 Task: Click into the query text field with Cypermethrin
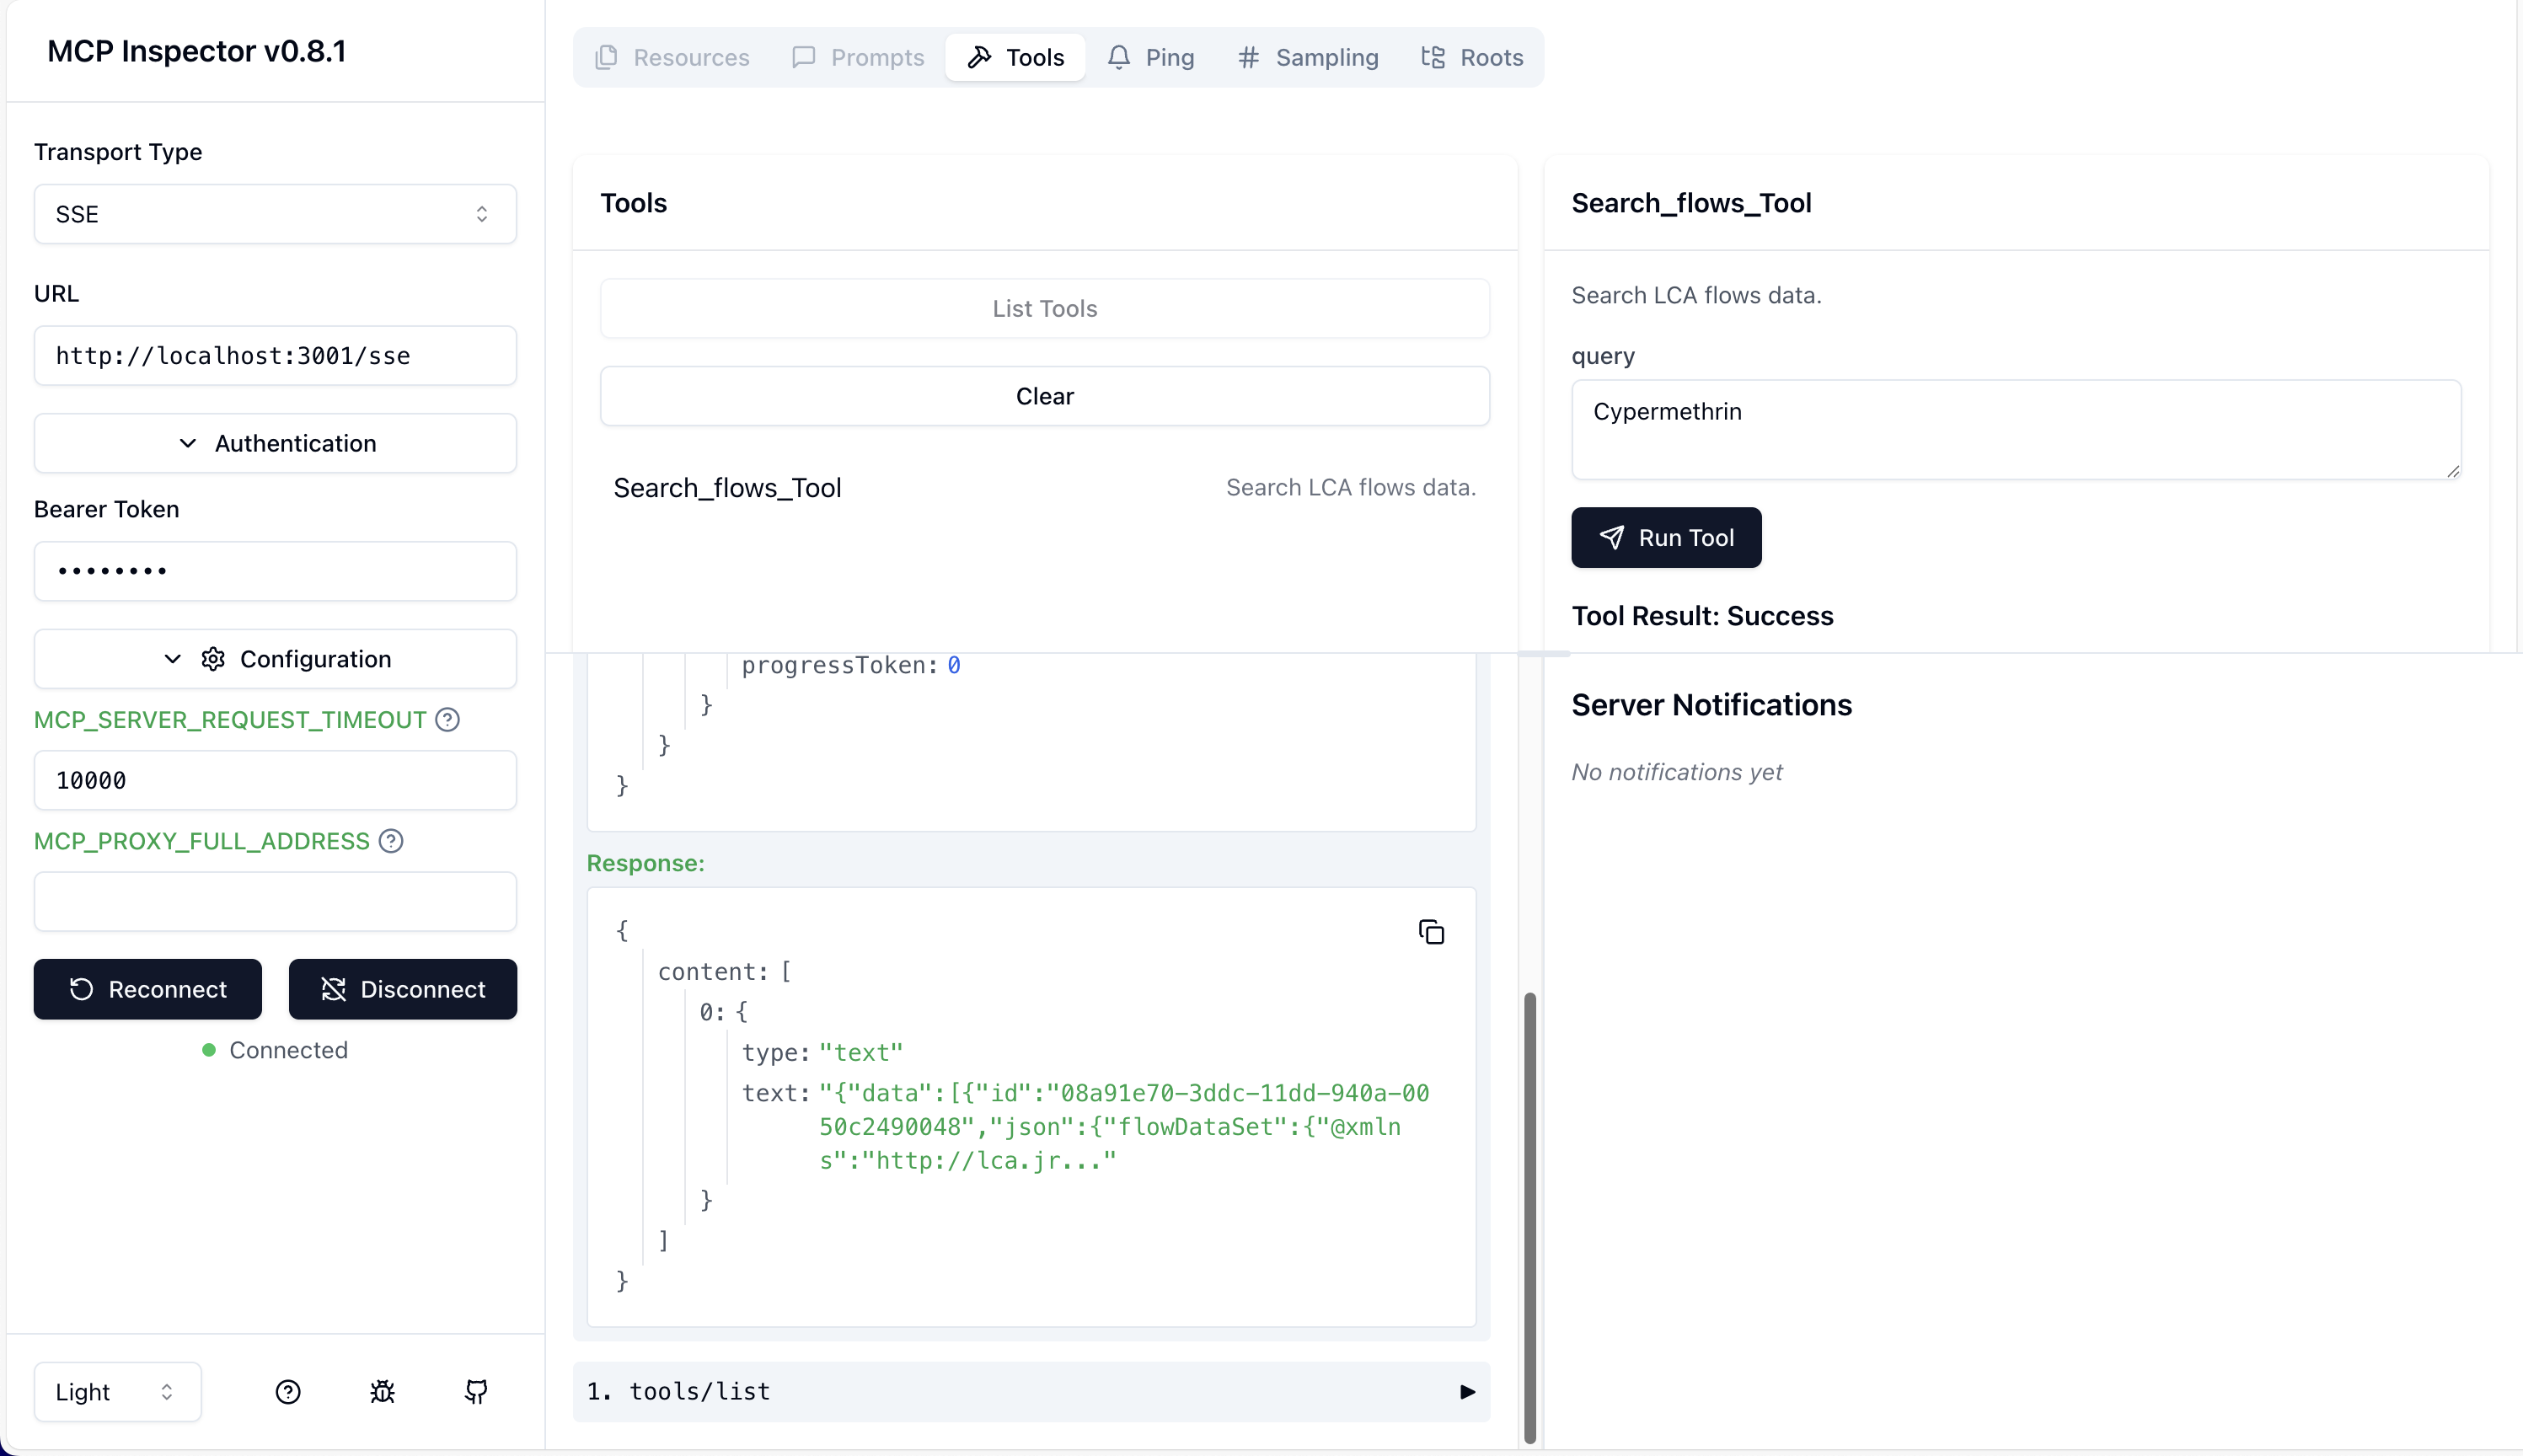[x=2014, y=429]
